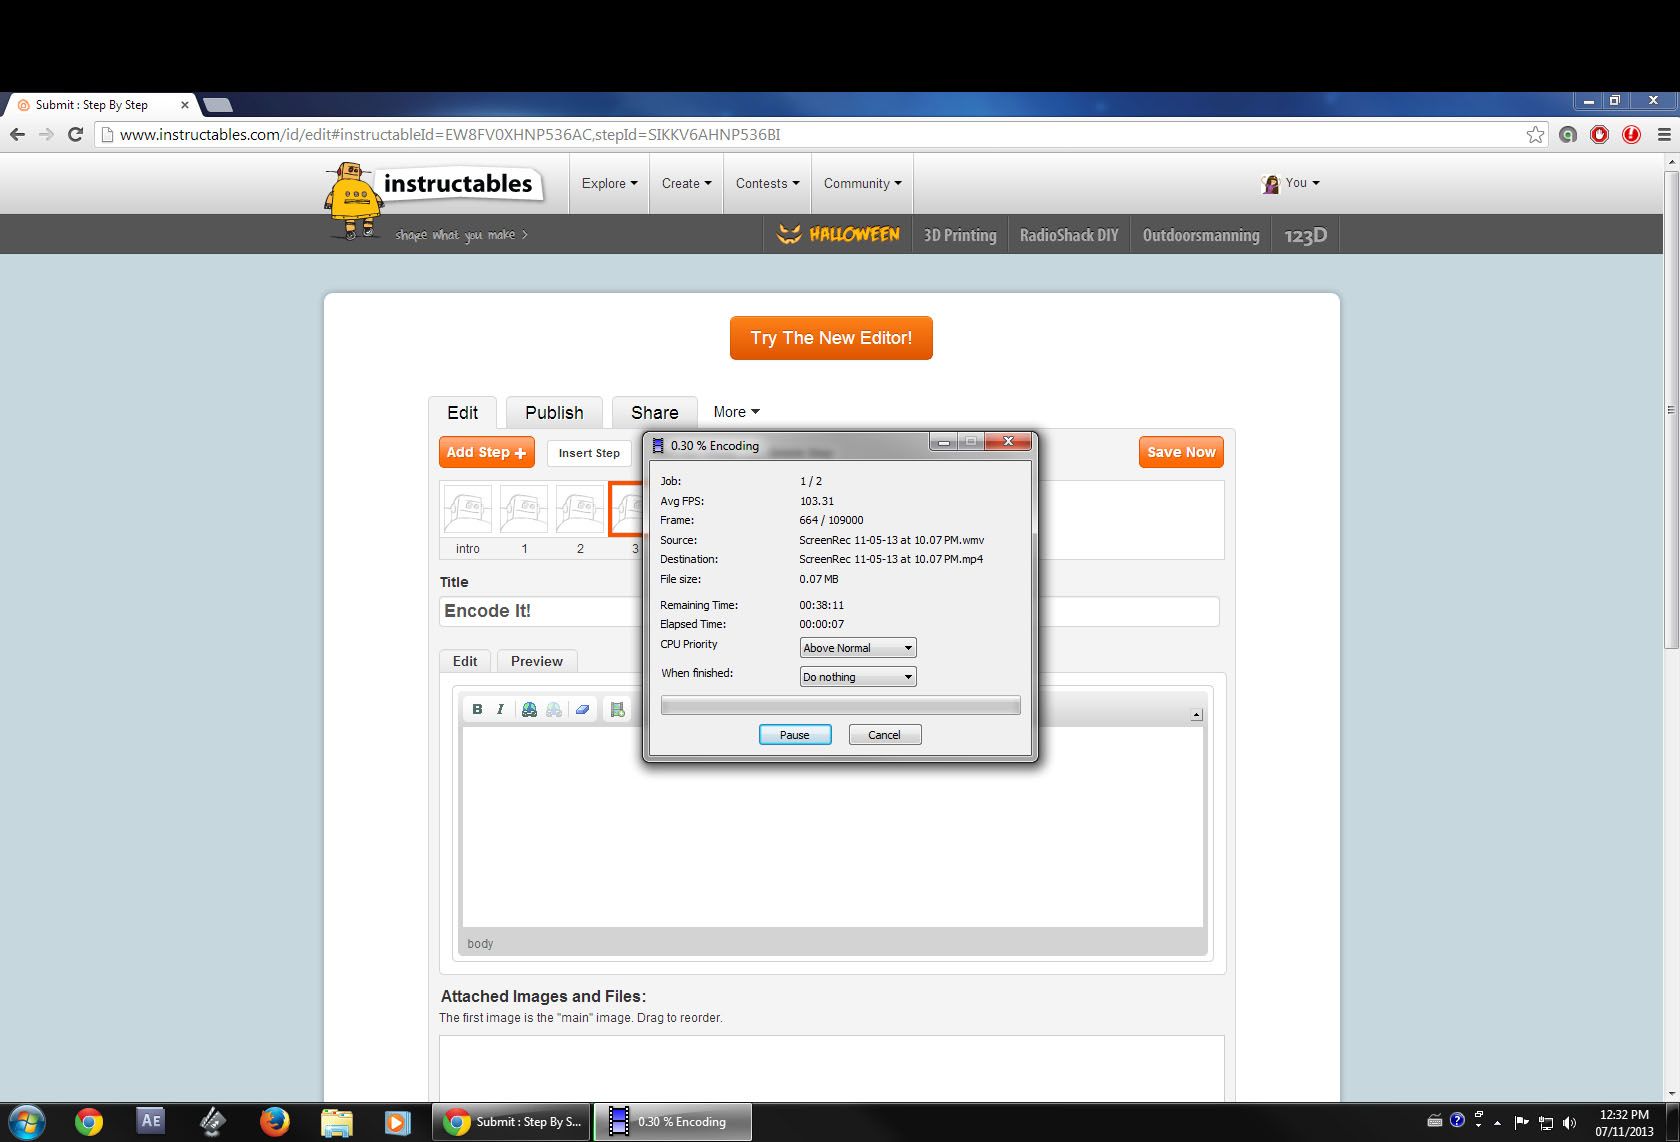Apply italic formatting in the editor toolbar
This screenshot has width=1680, height=1142.
coord(499,710)
